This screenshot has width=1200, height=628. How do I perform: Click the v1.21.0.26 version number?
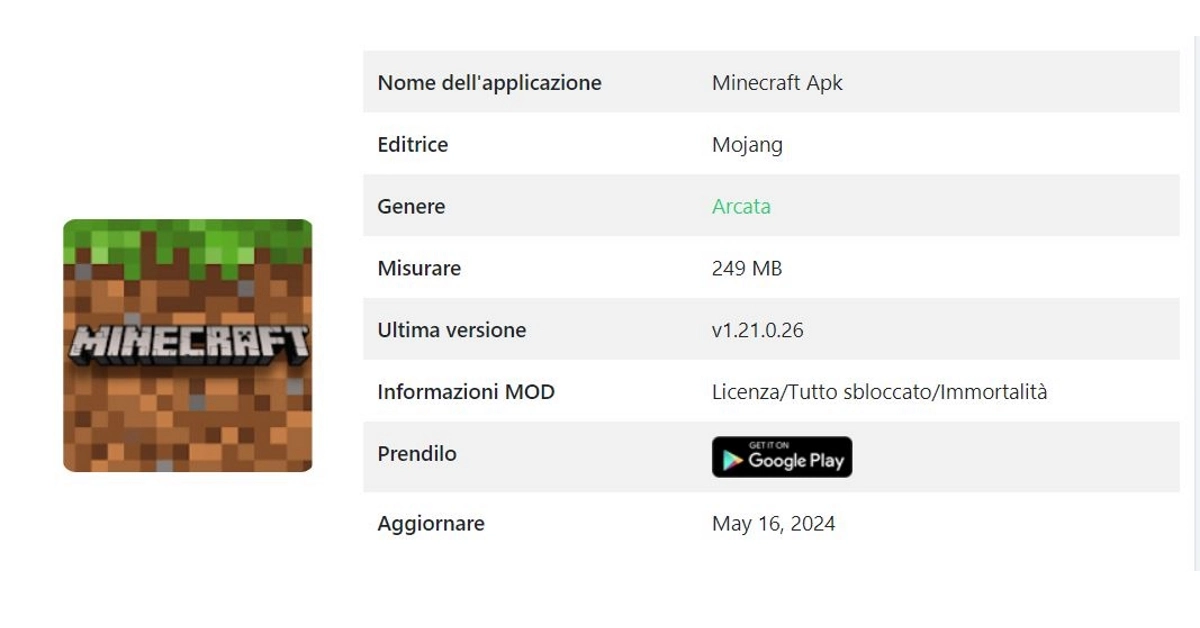point(757,330)
